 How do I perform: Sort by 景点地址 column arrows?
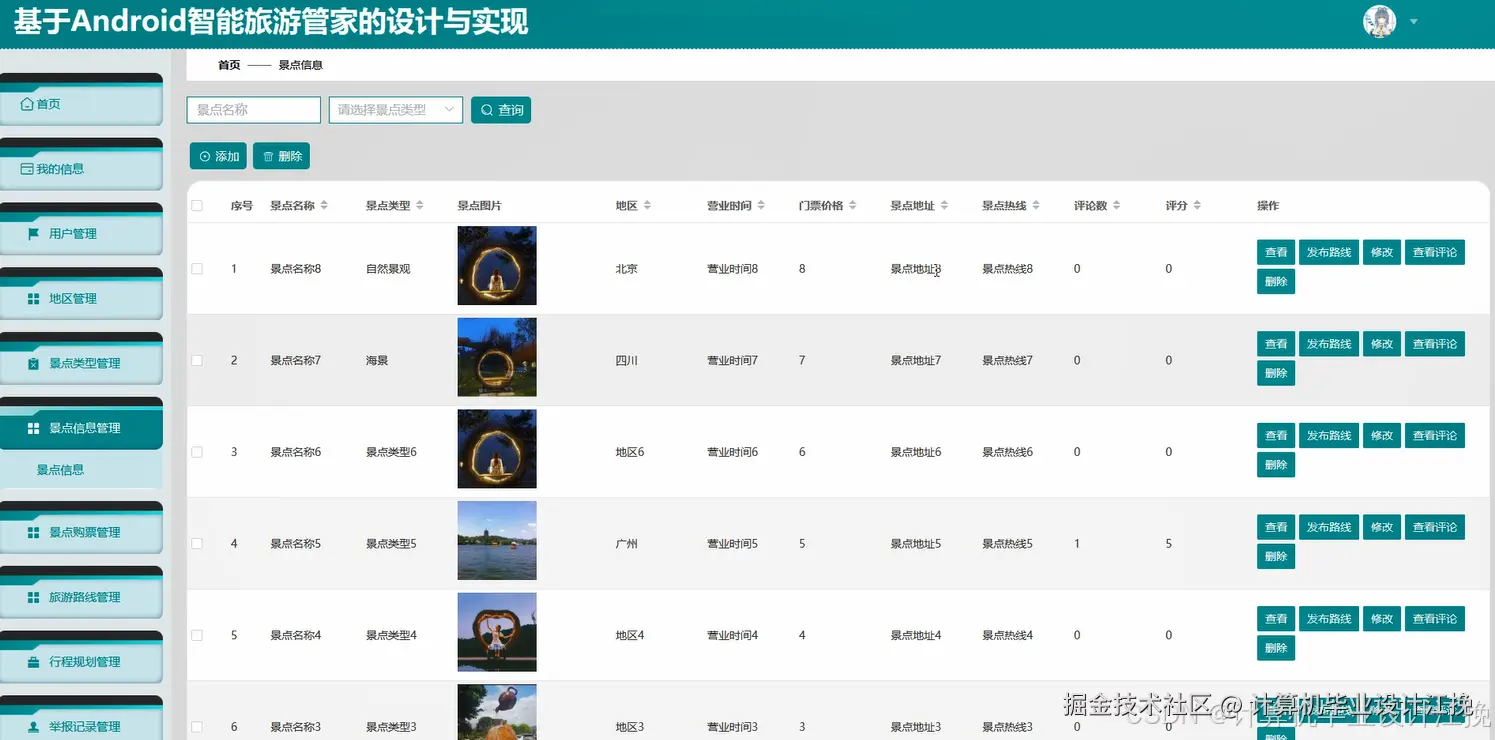point(944,206)
